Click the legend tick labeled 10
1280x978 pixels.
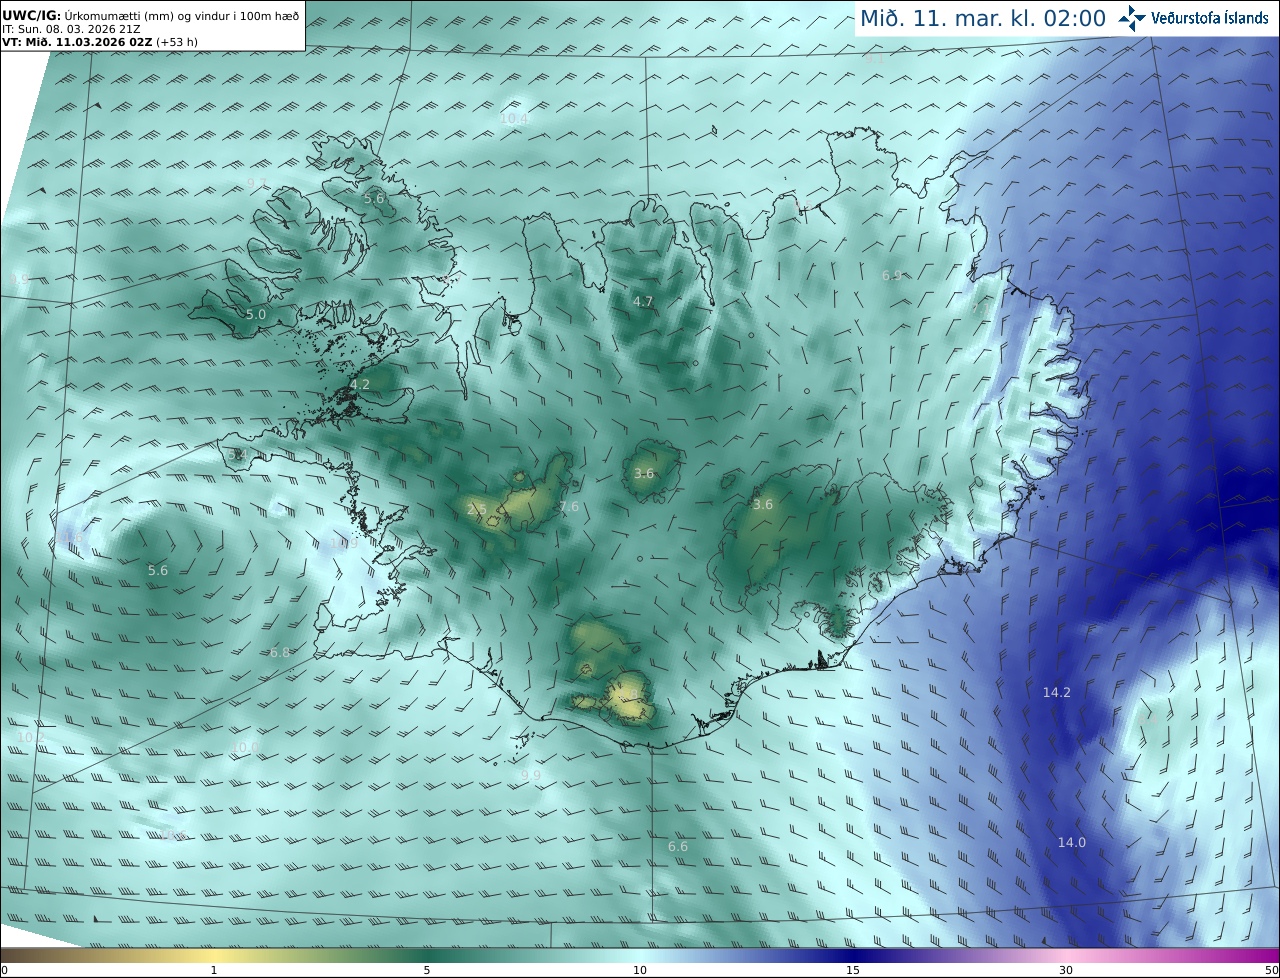tap(640, 971)
